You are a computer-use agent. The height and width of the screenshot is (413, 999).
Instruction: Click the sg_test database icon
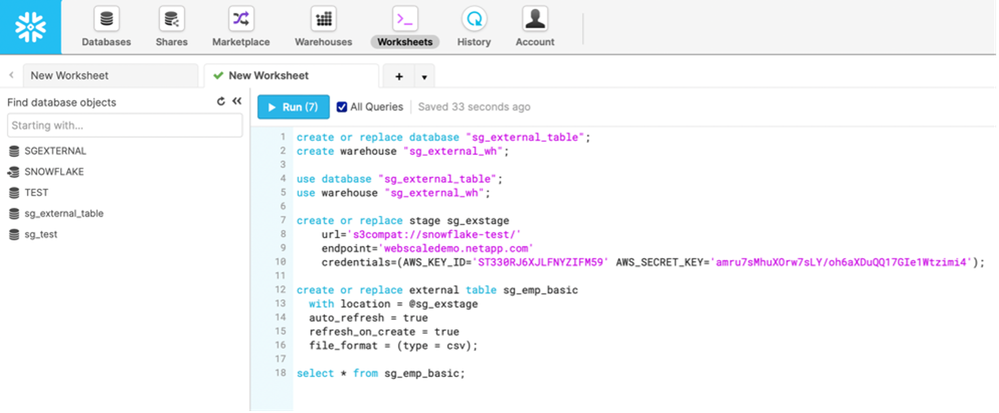(x=13, y=235)
